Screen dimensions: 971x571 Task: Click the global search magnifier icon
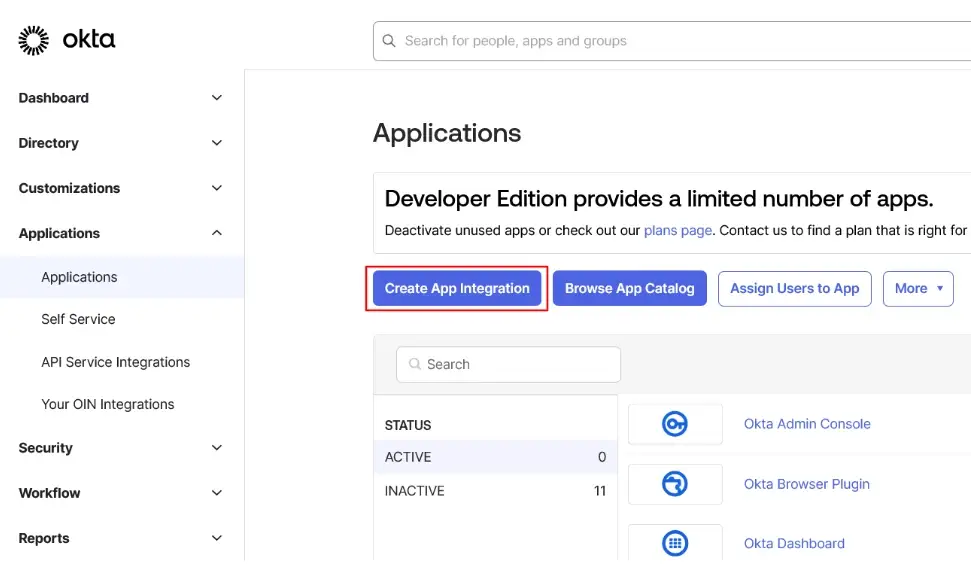(389, 41)
